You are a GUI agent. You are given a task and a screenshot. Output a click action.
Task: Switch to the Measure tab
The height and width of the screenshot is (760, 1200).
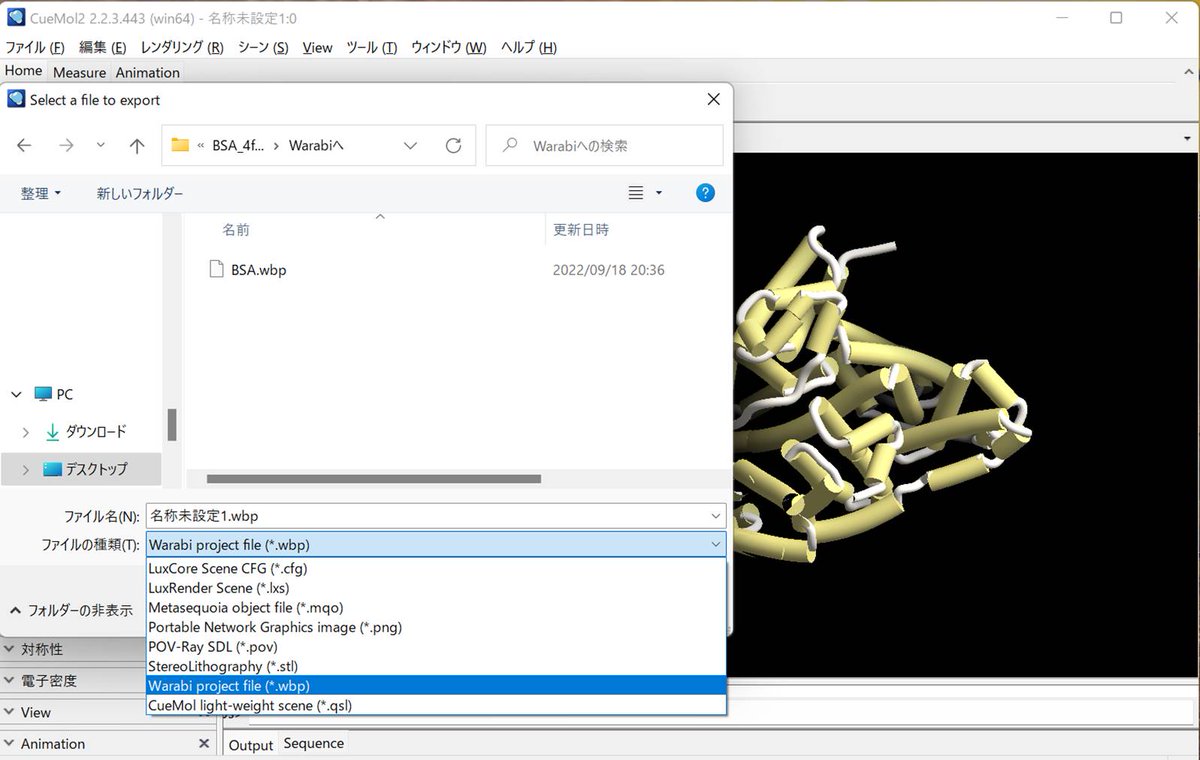click(x=79, y=72)
